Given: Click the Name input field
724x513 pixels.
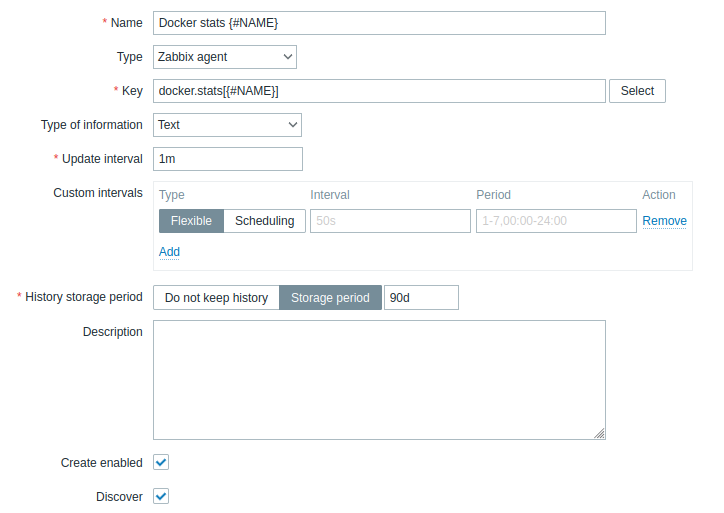Looking at the screenshot, I should [x=379, y=23].
